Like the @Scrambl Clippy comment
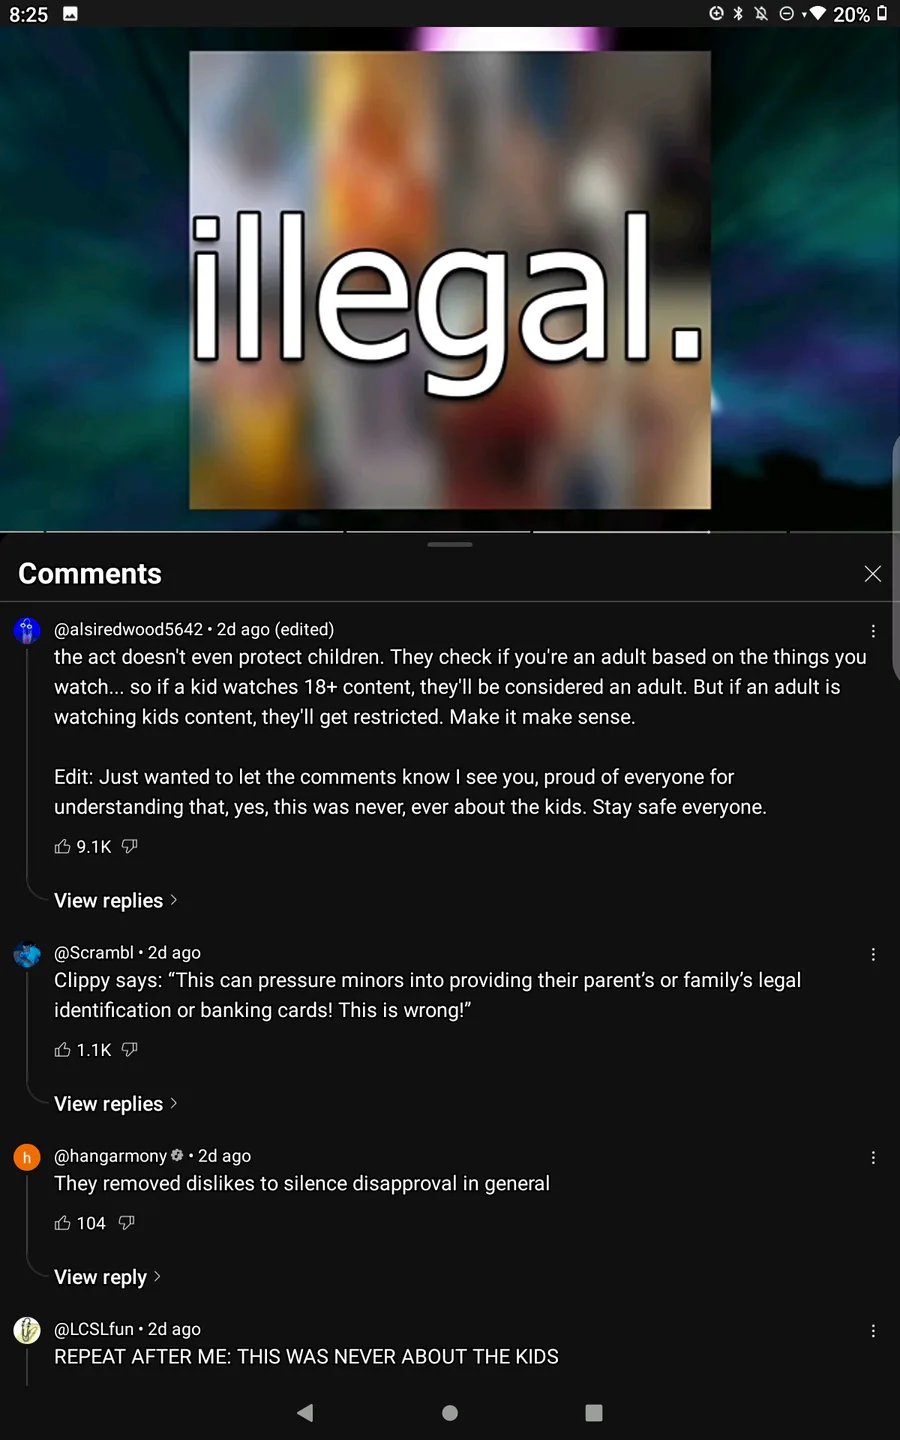Screen dimensions: 900x1440 tap(62, 1049)
